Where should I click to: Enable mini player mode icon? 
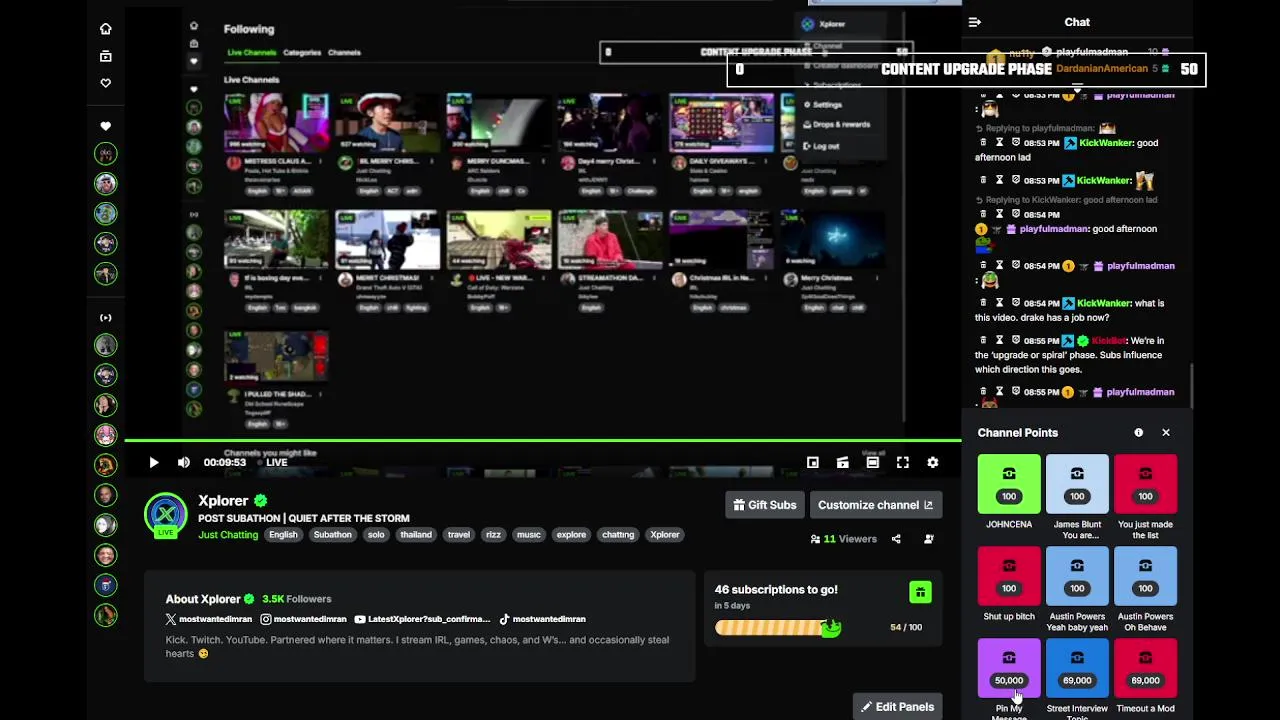coord(813,462)
